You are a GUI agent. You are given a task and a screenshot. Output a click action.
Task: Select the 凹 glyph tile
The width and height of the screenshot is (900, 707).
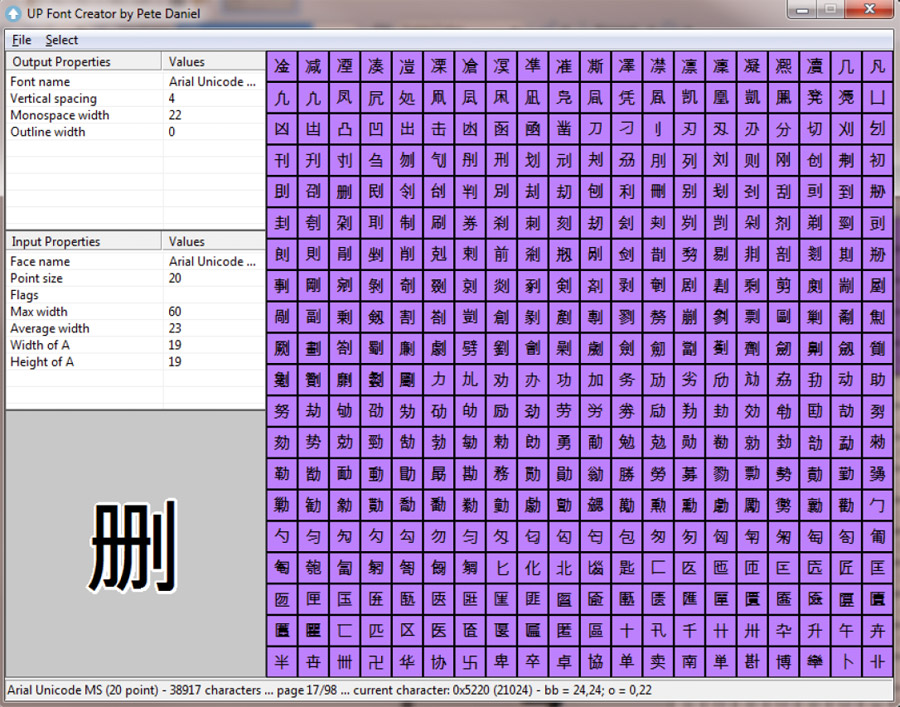click(x=375, y=130)
